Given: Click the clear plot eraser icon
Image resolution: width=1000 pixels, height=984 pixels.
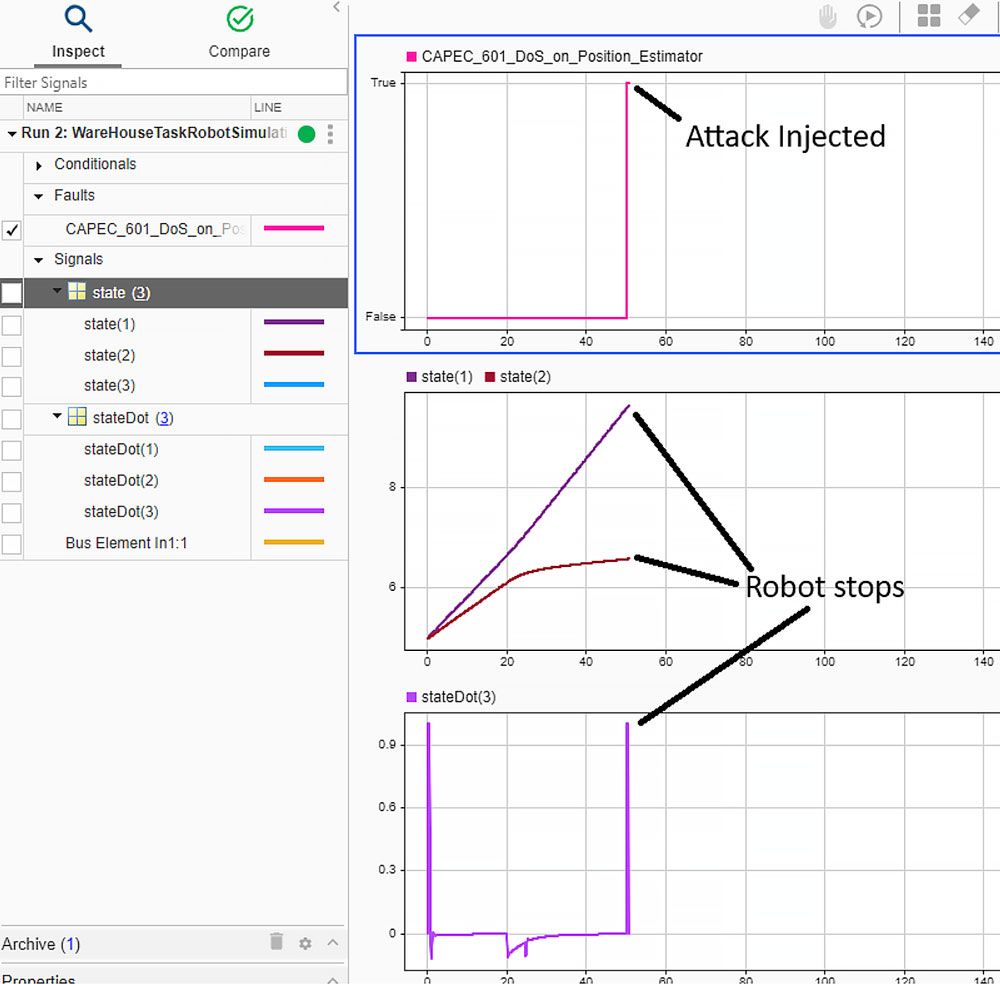Looking at the screenshot, I should (x=968, y=16).
